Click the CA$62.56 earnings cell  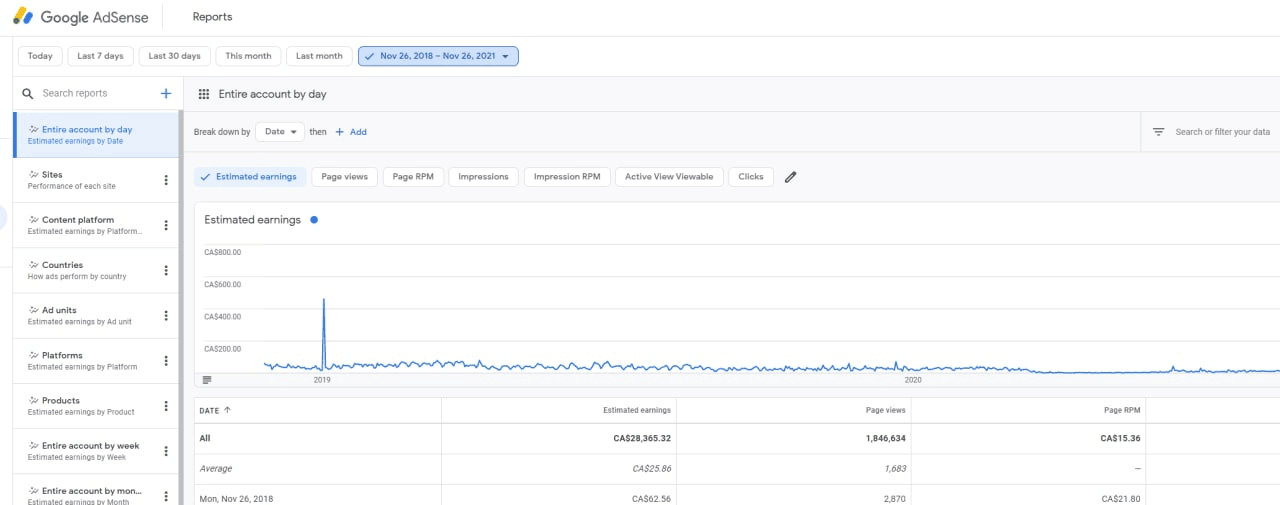pos(651,498)
